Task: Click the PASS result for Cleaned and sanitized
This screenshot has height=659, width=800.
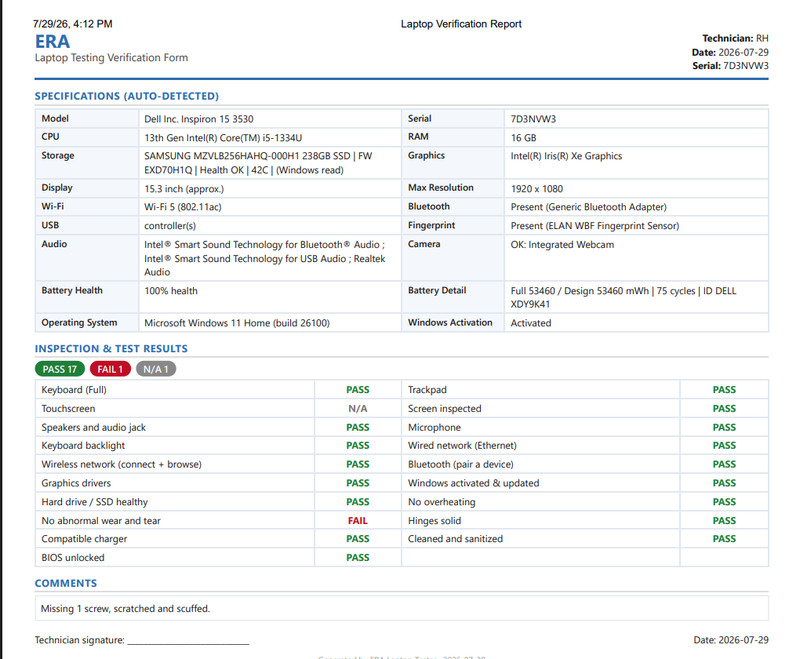Action: click(724, 539)
